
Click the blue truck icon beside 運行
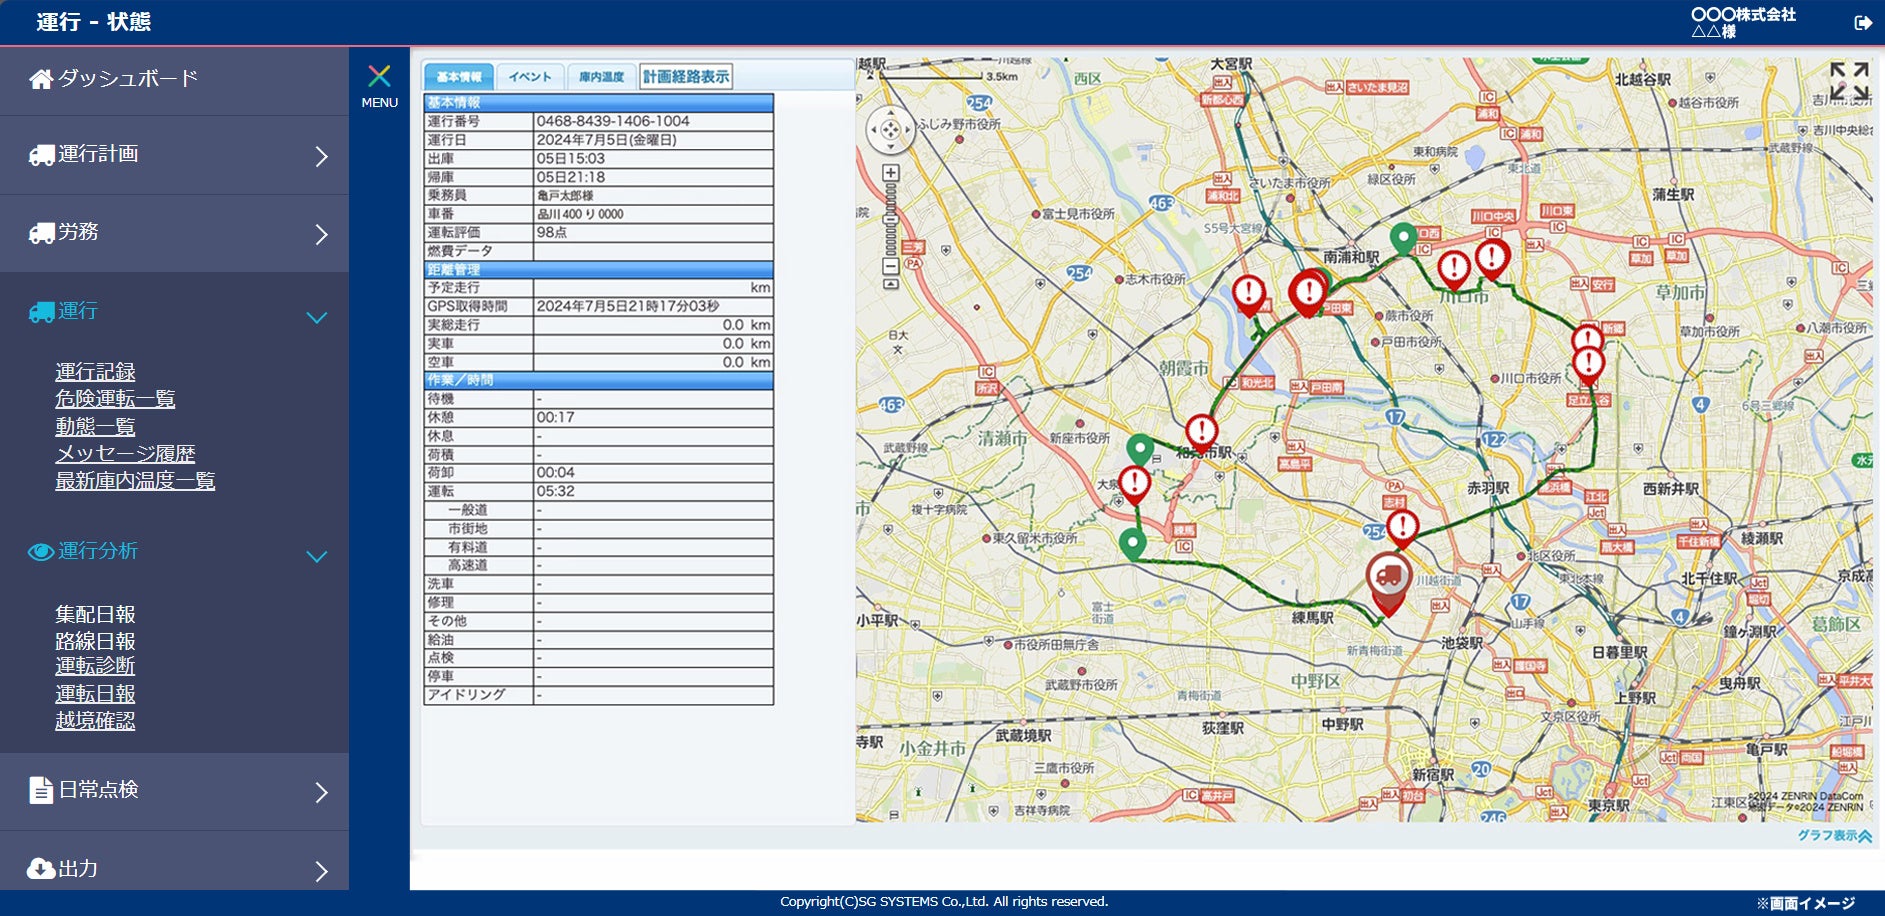pyautogui.click(x=42, y=312)
